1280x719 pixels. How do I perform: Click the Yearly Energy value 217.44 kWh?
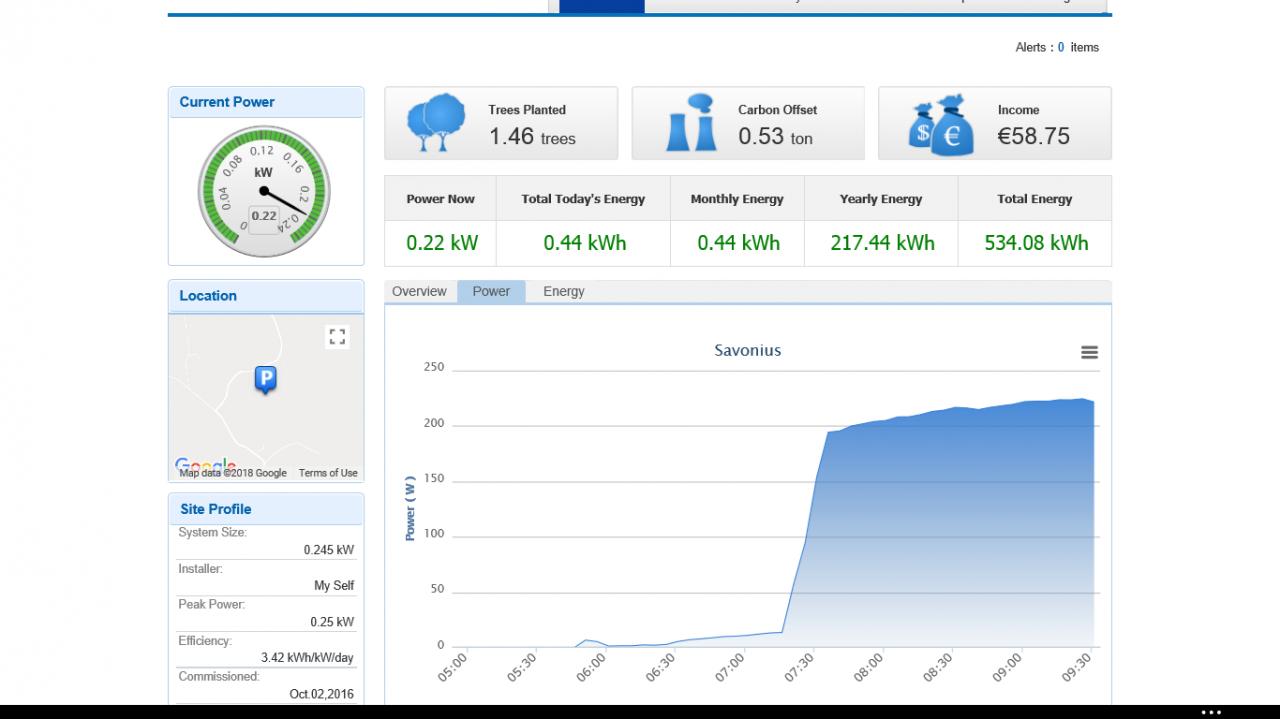coord(883,242)
